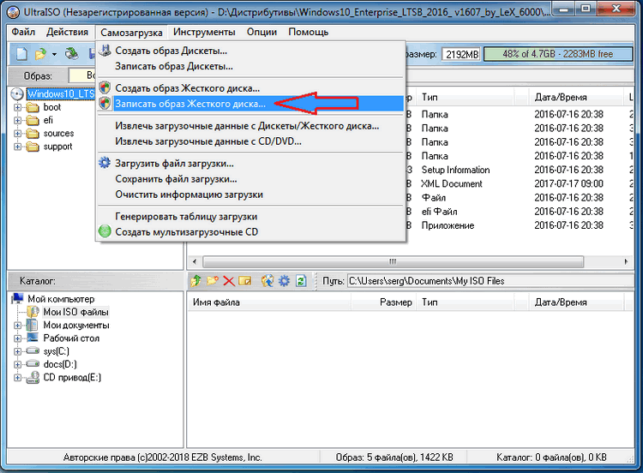Expand the efi folder node
Screen dimensions: 643x473
(x=18, y=121)
